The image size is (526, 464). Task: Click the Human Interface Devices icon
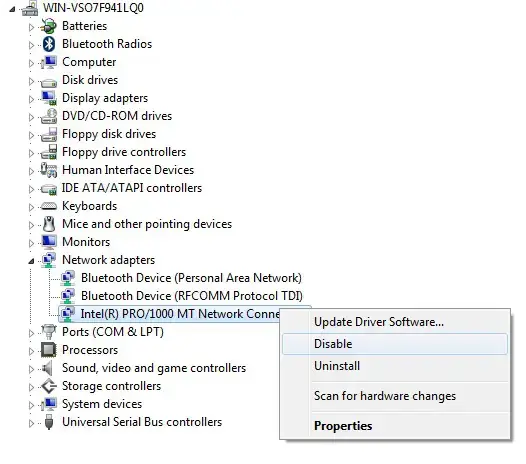pos(49,170)
